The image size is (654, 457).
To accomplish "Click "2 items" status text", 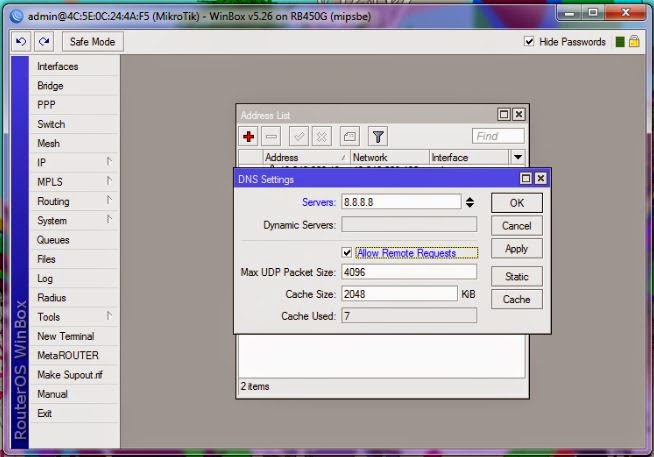I will coord(255,387).
